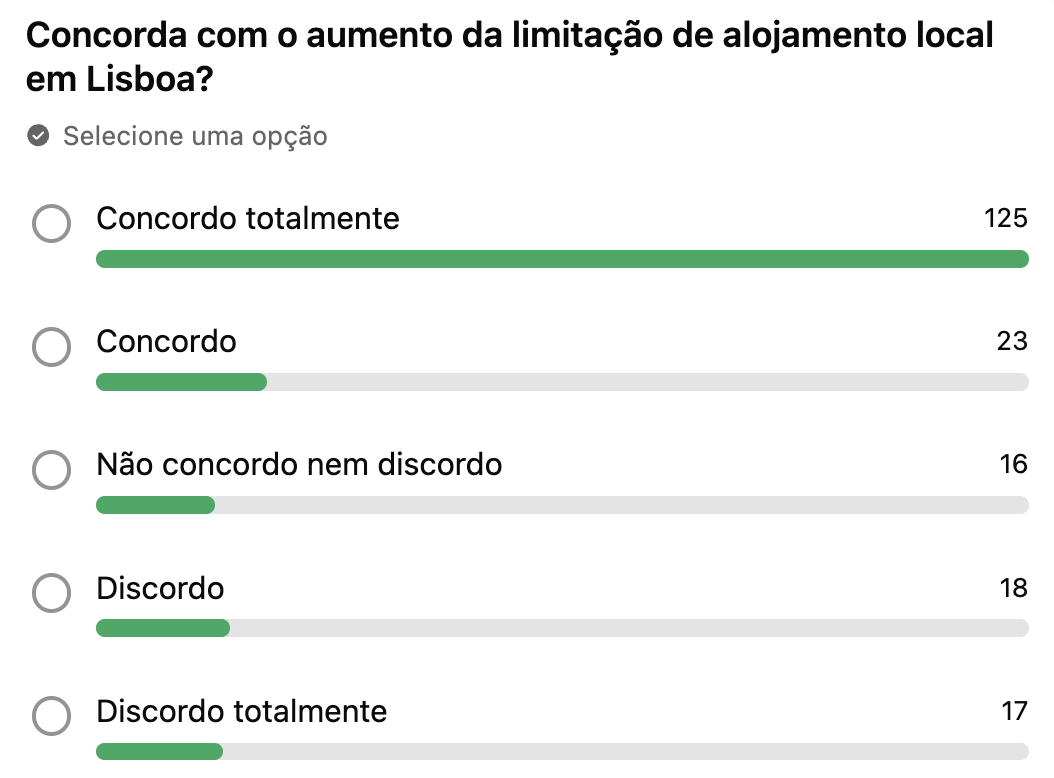The image size is (1054, 778).
Task: Select the 'Concordo' radio button
Action: (x=52, y=347)
